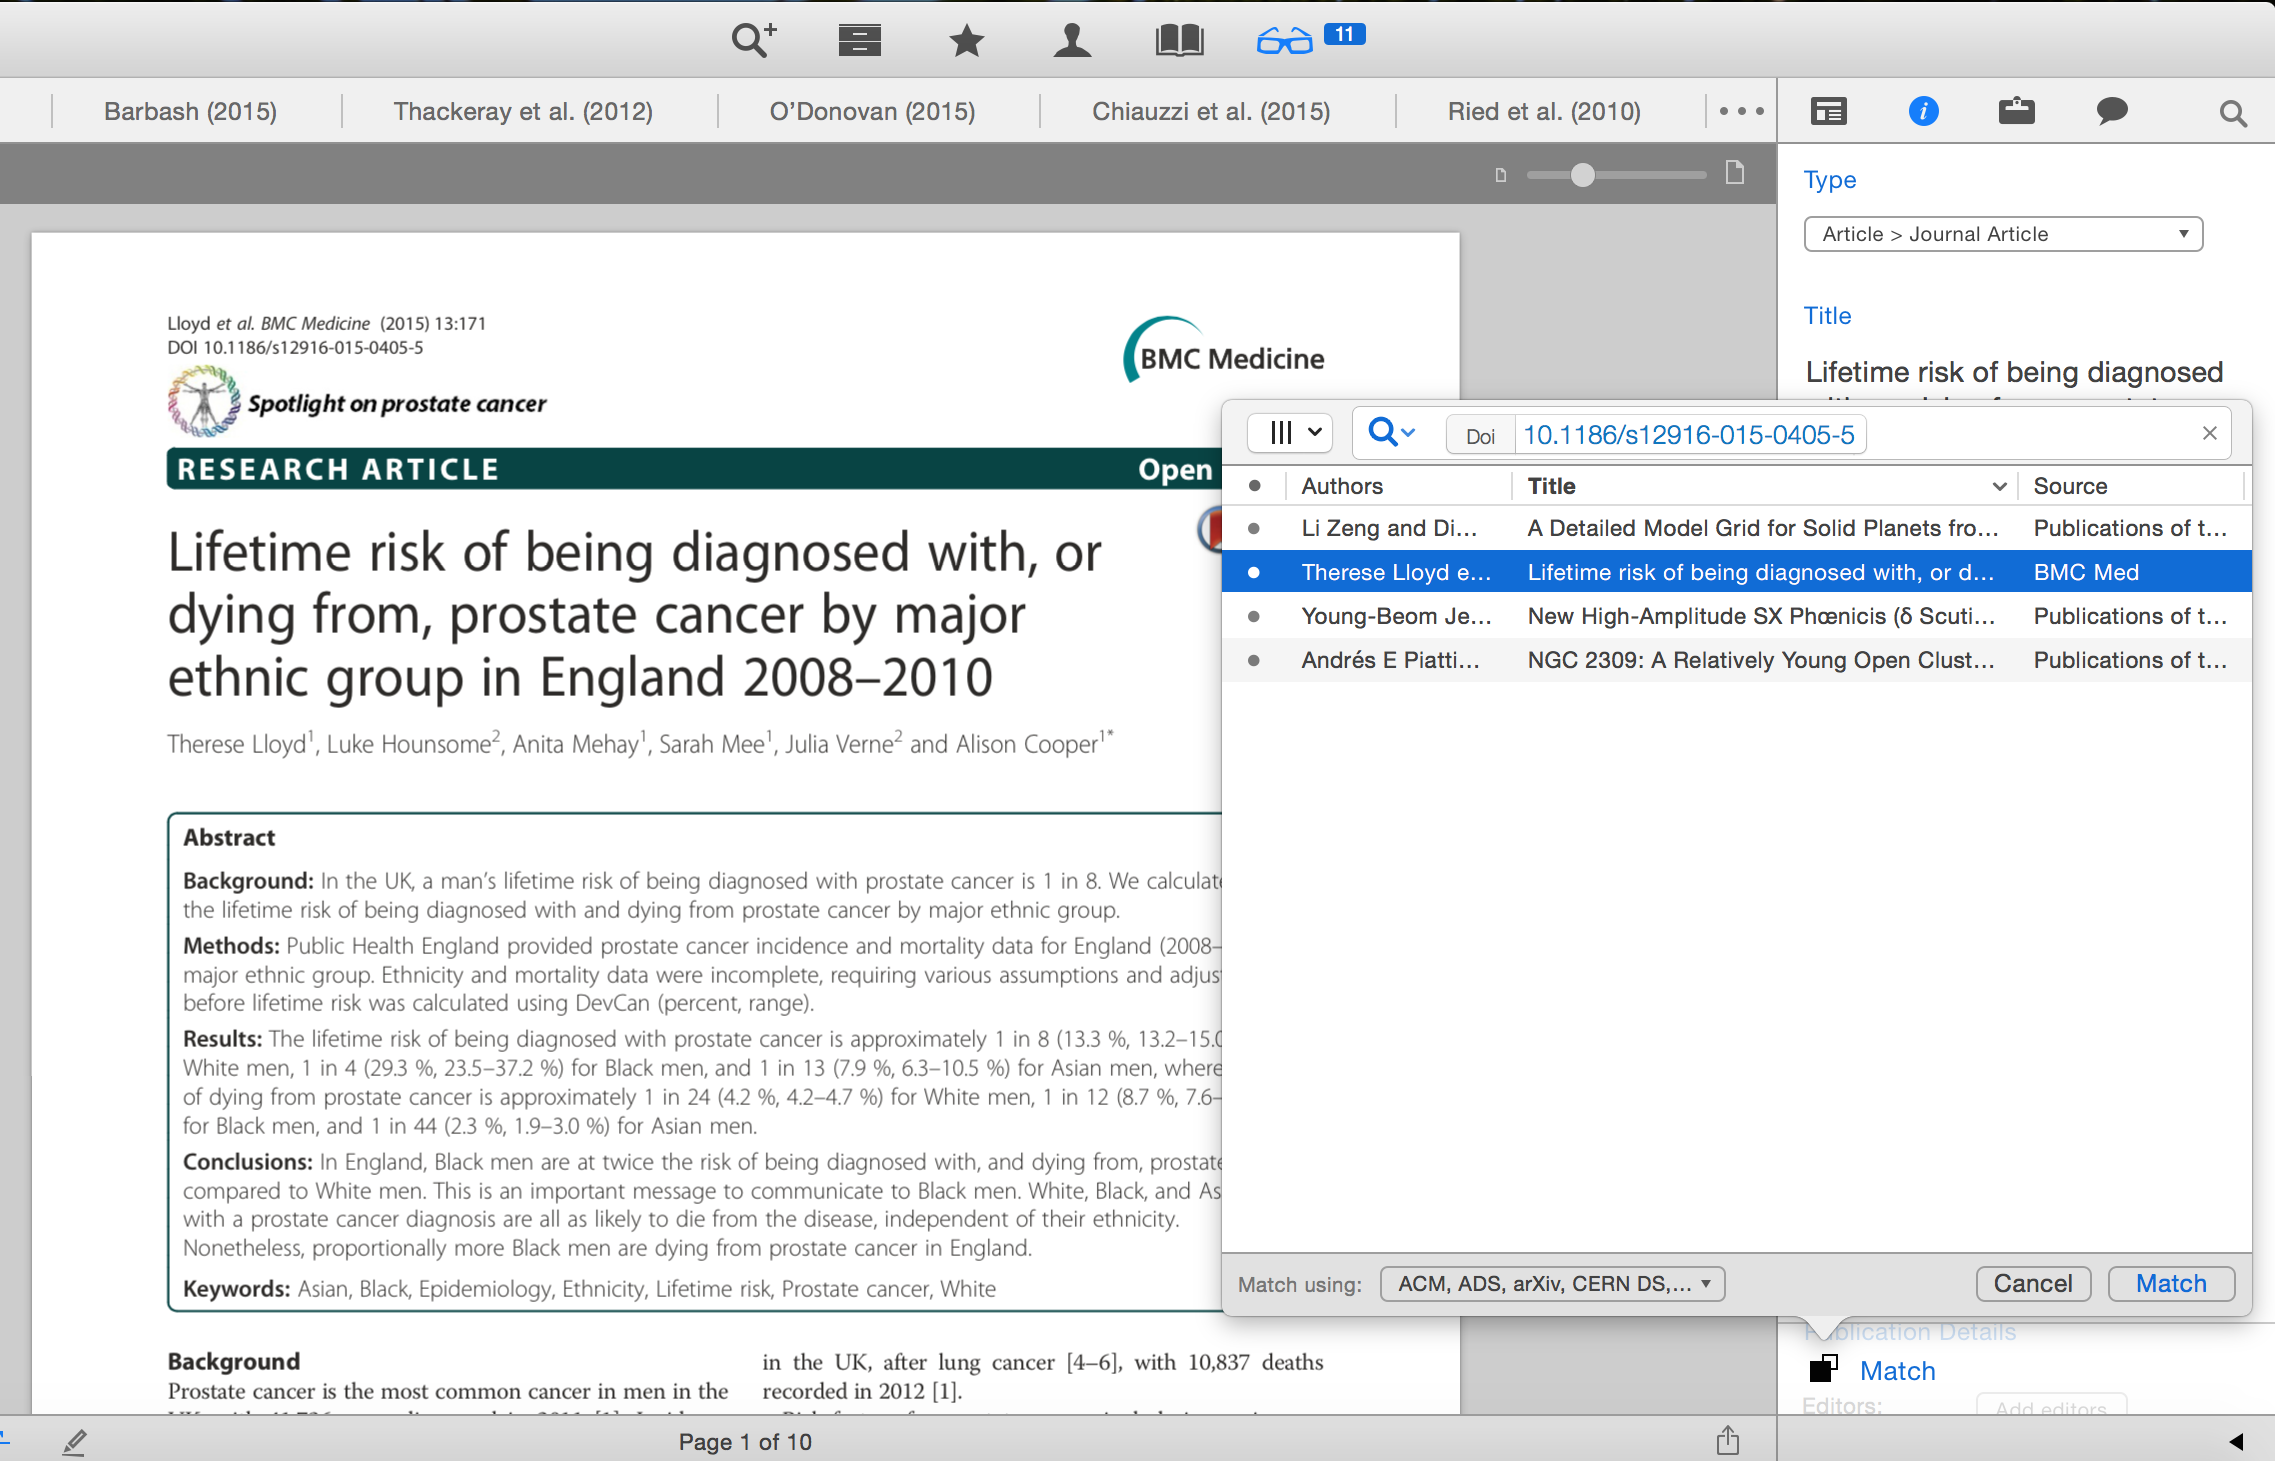
Task: Click the status dot in Li Zeng row
Action: pyautogui.click(x=1254, y=528)
